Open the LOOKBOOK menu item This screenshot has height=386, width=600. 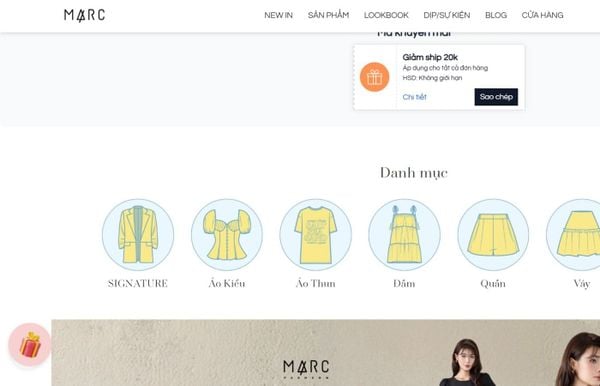point(386,15)
